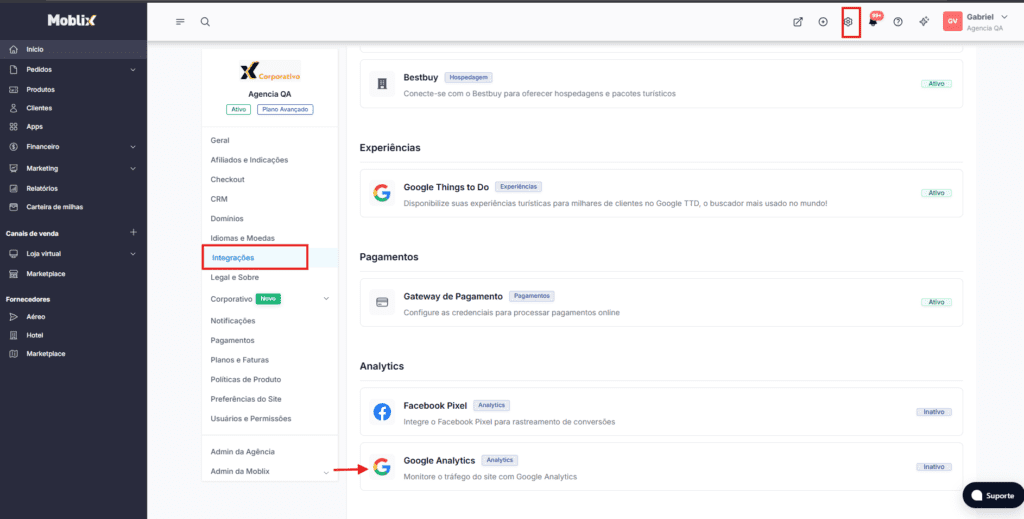This screenshot has width=1024, height=519.
Task: Expand the Corporativo settings section
Action: [326, 299]
